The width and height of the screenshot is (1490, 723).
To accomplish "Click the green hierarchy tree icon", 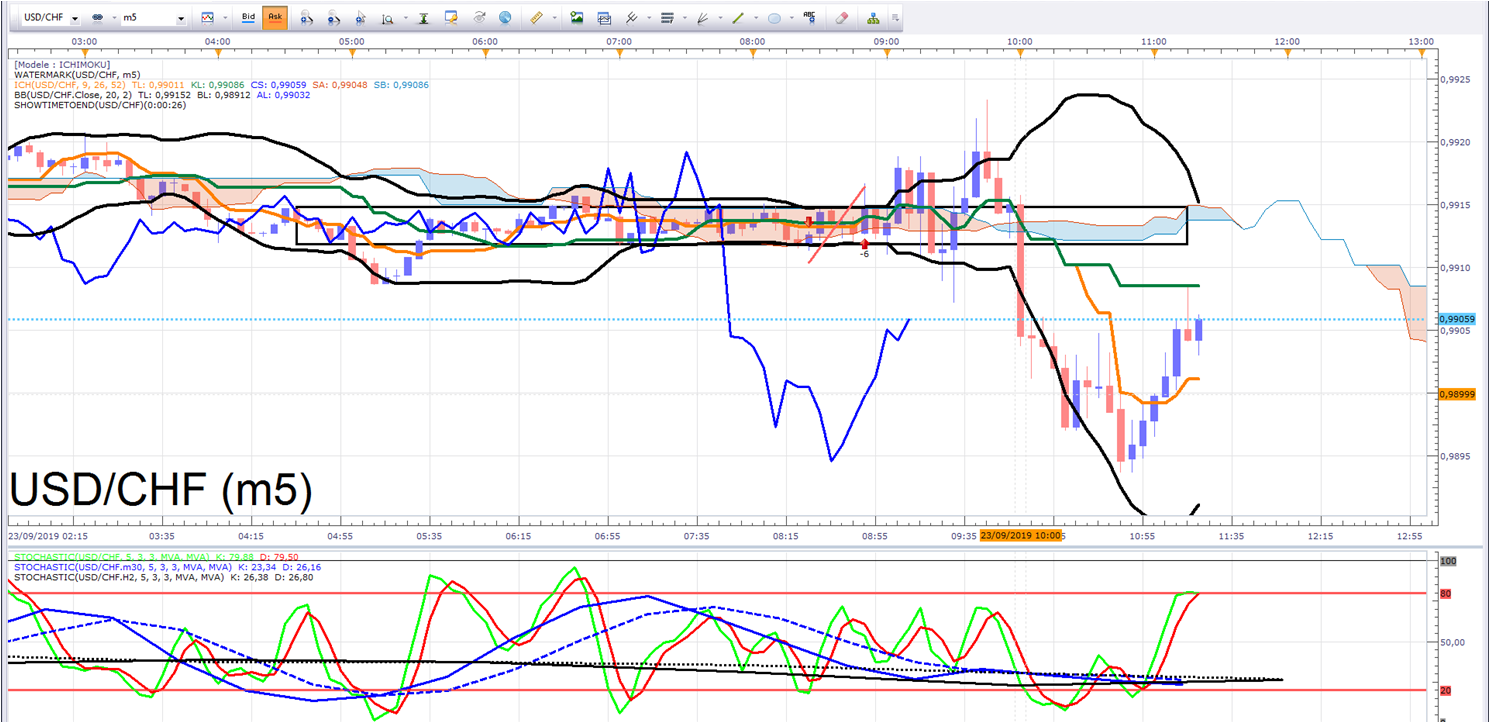I will [873, 18].
